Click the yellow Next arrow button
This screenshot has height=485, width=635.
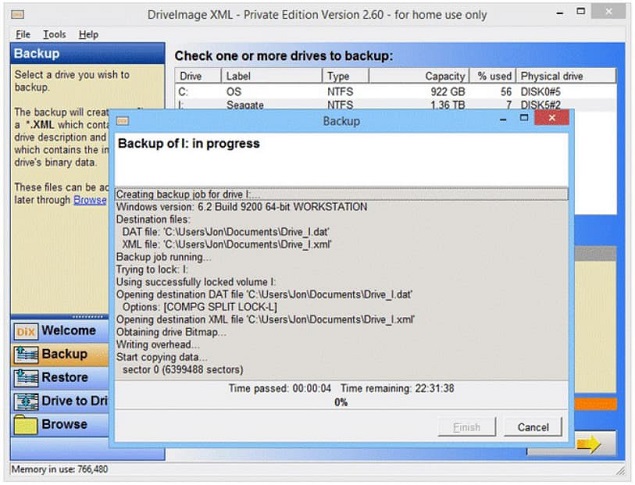point(590,444)
